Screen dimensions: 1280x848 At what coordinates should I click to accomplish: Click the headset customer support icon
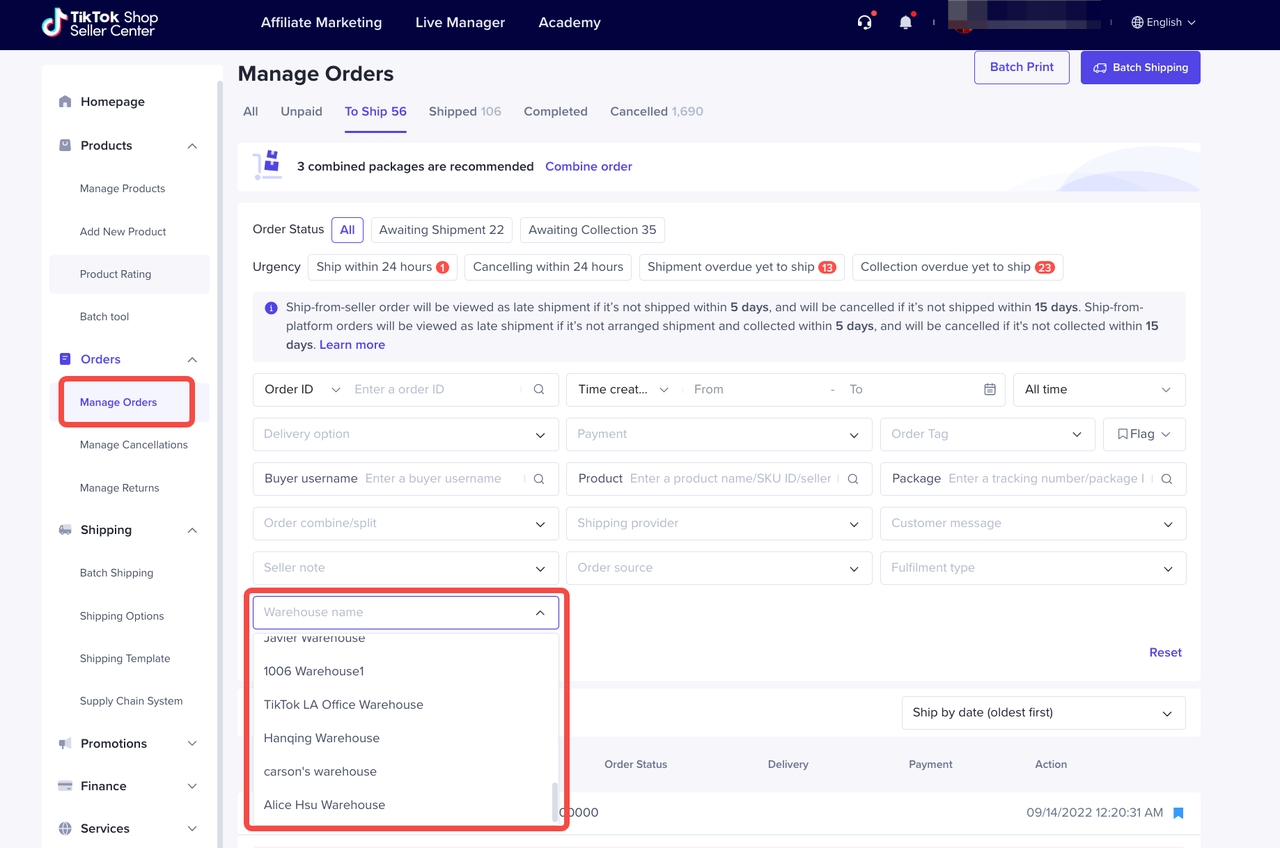pos(864,22)
